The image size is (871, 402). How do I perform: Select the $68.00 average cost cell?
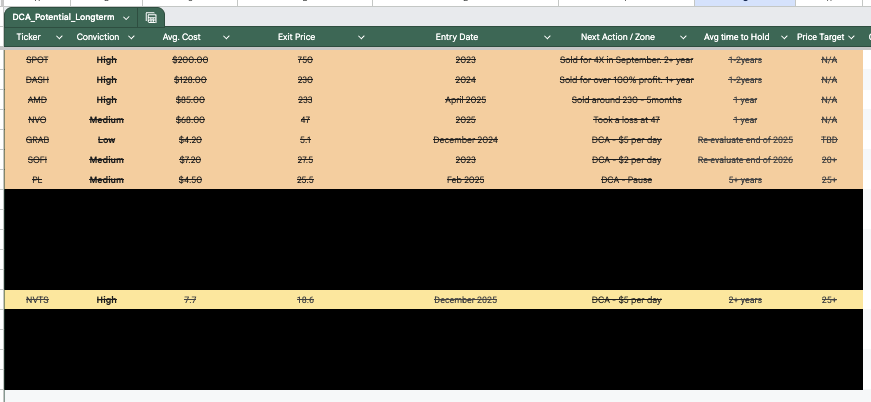[190, 120]
